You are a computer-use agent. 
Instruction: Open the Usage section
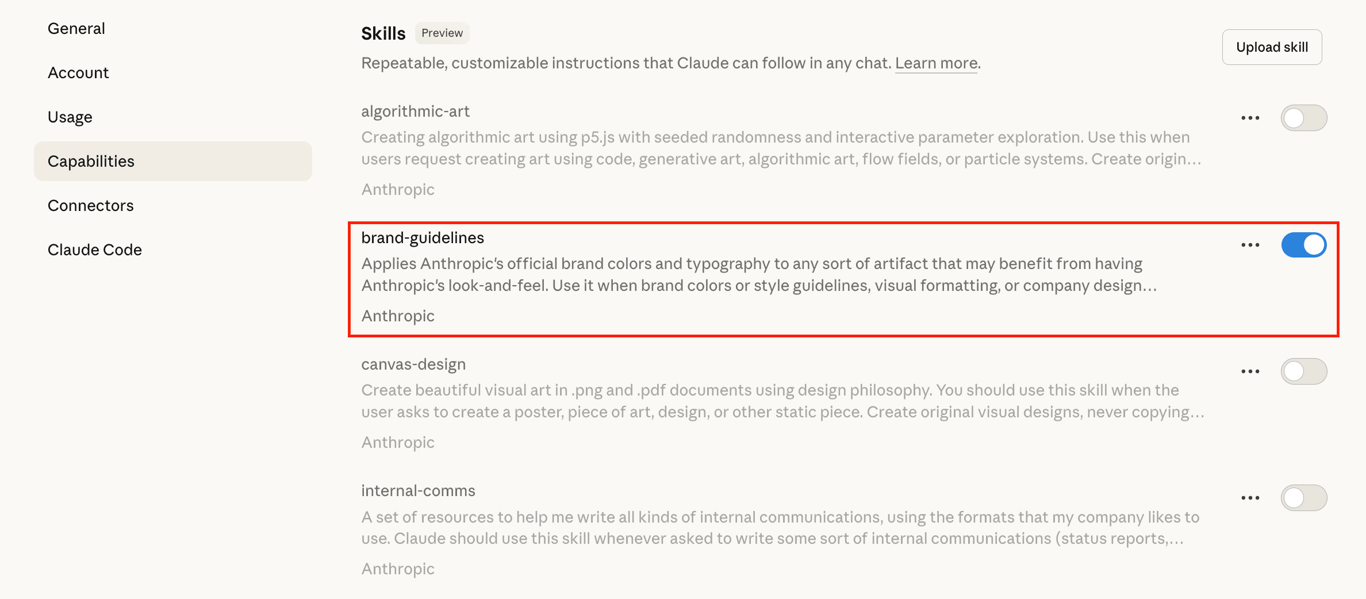[69, 116]
